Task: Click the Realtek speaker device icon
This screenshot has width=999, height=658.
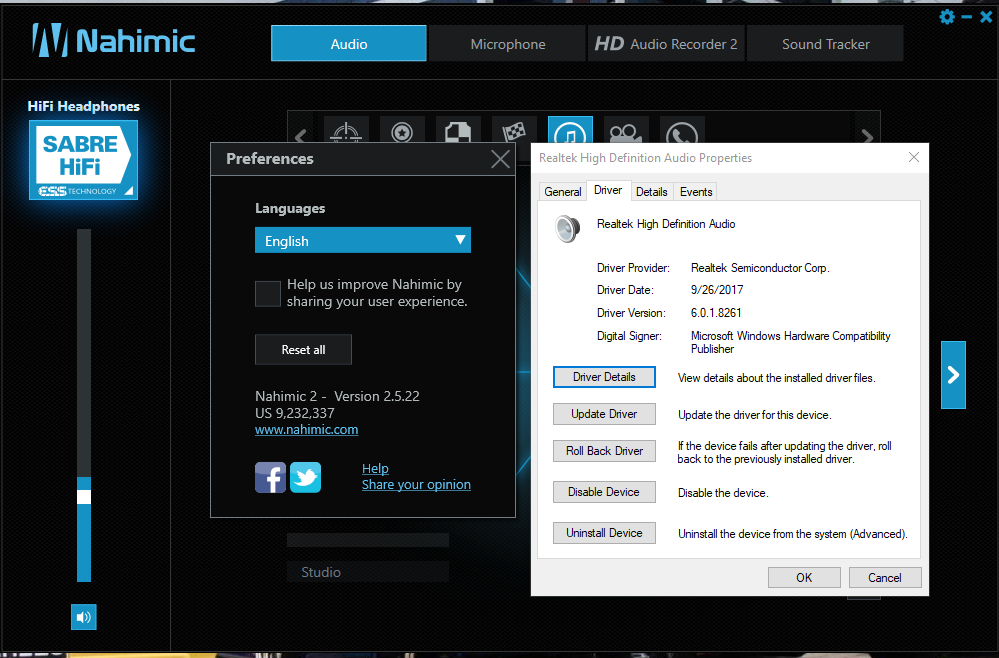Action: pos(566,229)
